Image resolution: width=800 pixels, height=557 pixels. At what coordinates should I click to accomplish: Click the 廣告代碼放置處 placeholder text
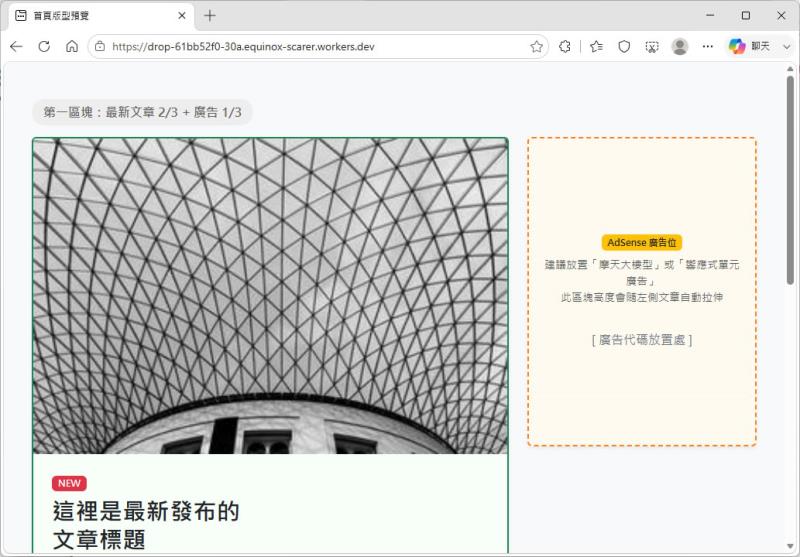tap(642, 340)
